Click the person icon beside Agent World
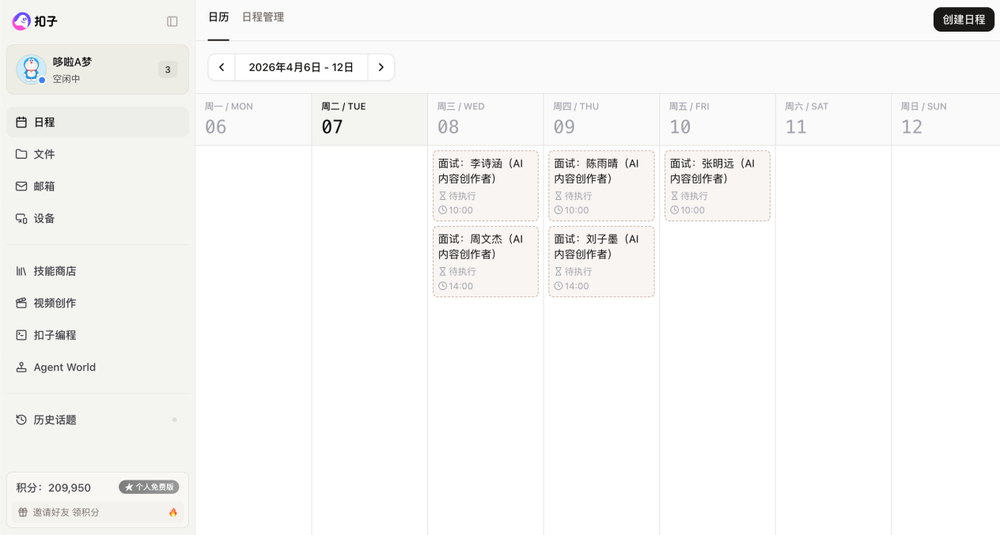This screenshot has height=535, width=1000. [x=21, y=367]
